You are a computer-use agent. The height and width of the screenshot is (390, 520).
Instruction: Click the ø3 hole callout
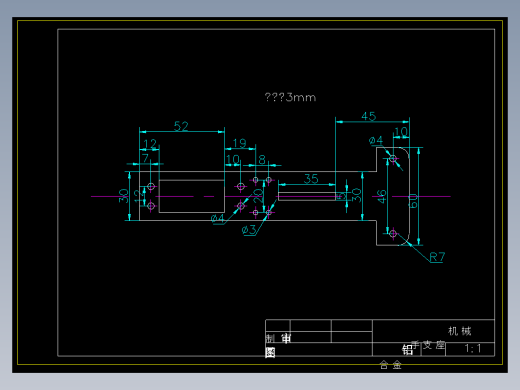[x=249, y=230]
